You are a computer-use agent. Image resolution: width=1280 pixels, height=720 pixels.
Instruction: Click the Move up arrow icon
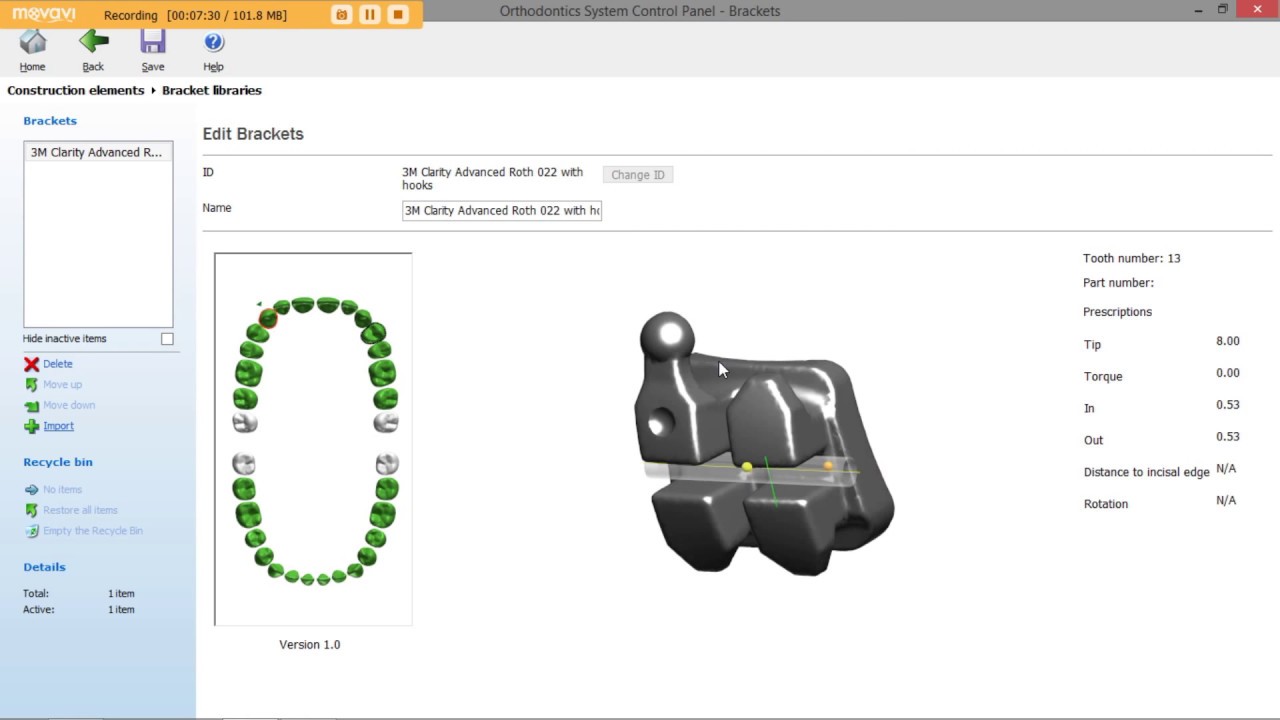click(32, 385)
